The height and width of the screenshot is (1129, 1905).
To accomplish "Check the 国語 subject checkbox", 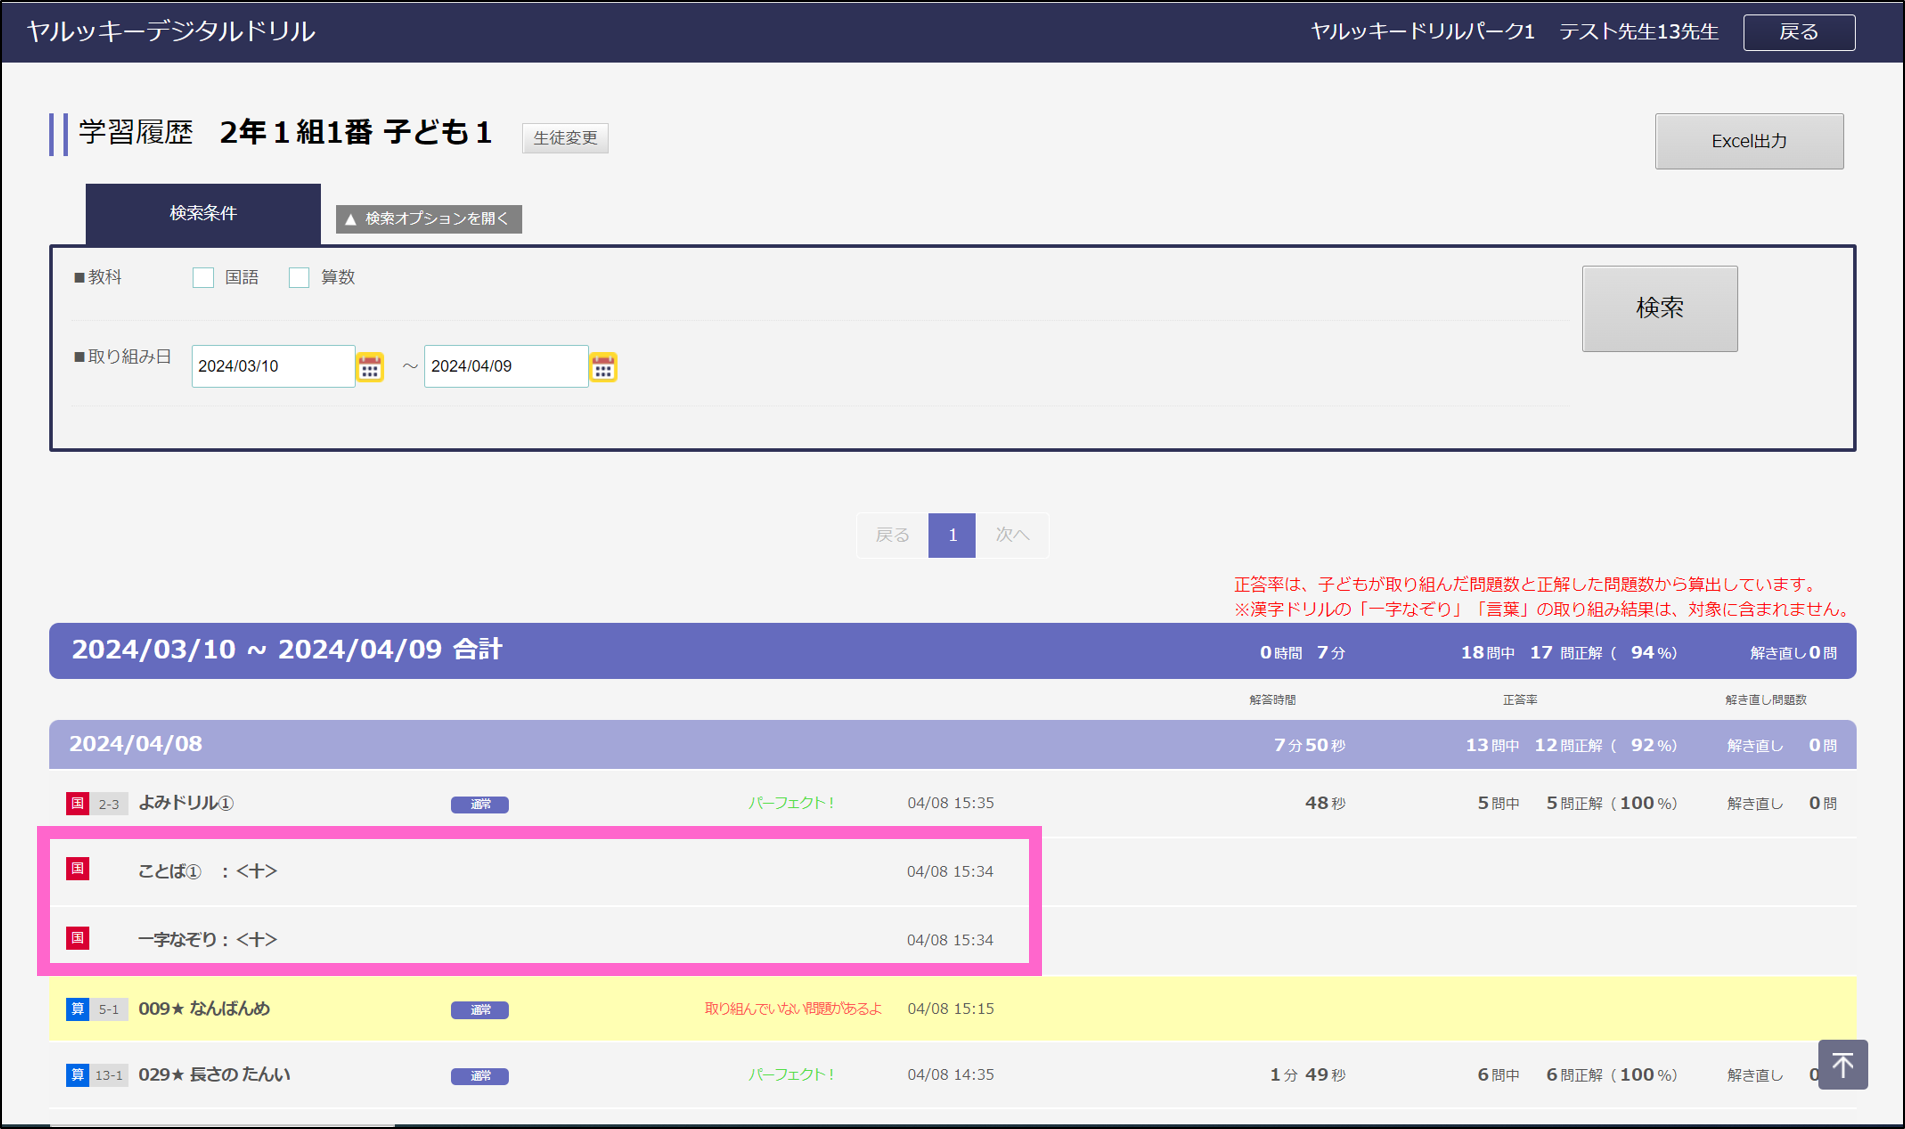I will (x=203, y=278).
